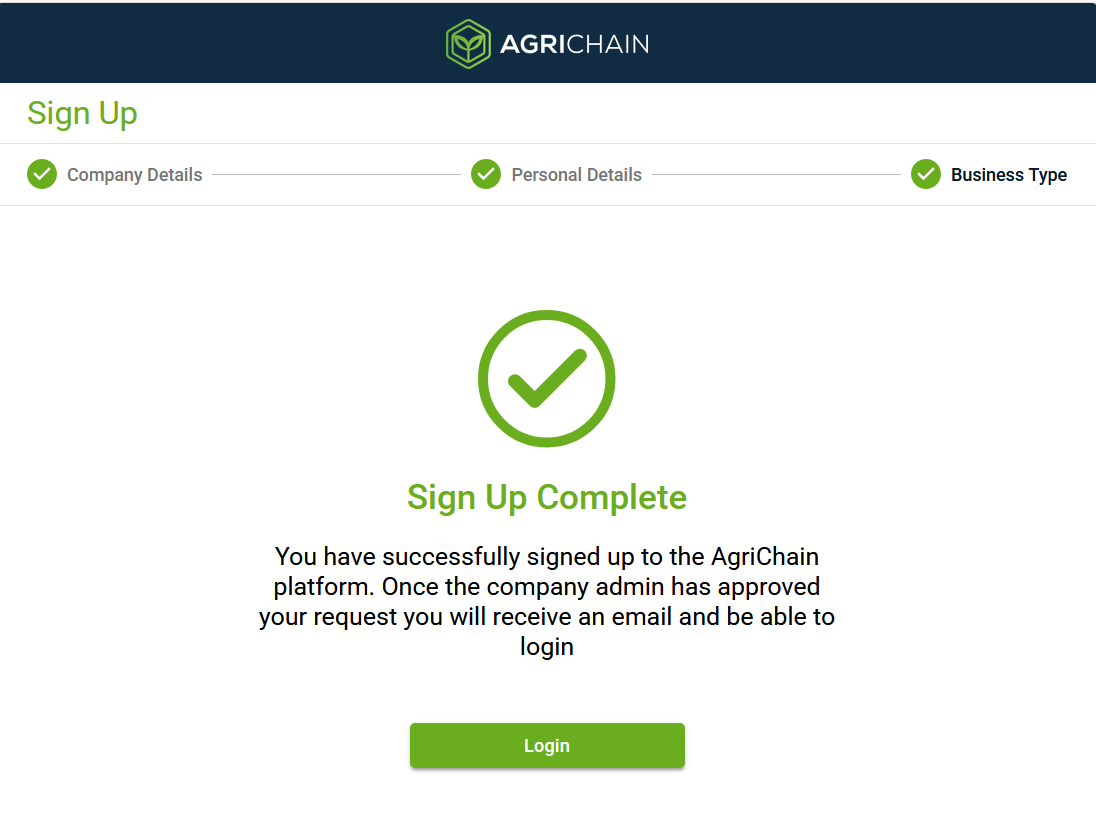This screenshot has width=1096, height=831.
Task: Click the sign-up confirmation message paragraph
Action: (x=547, y=602)
